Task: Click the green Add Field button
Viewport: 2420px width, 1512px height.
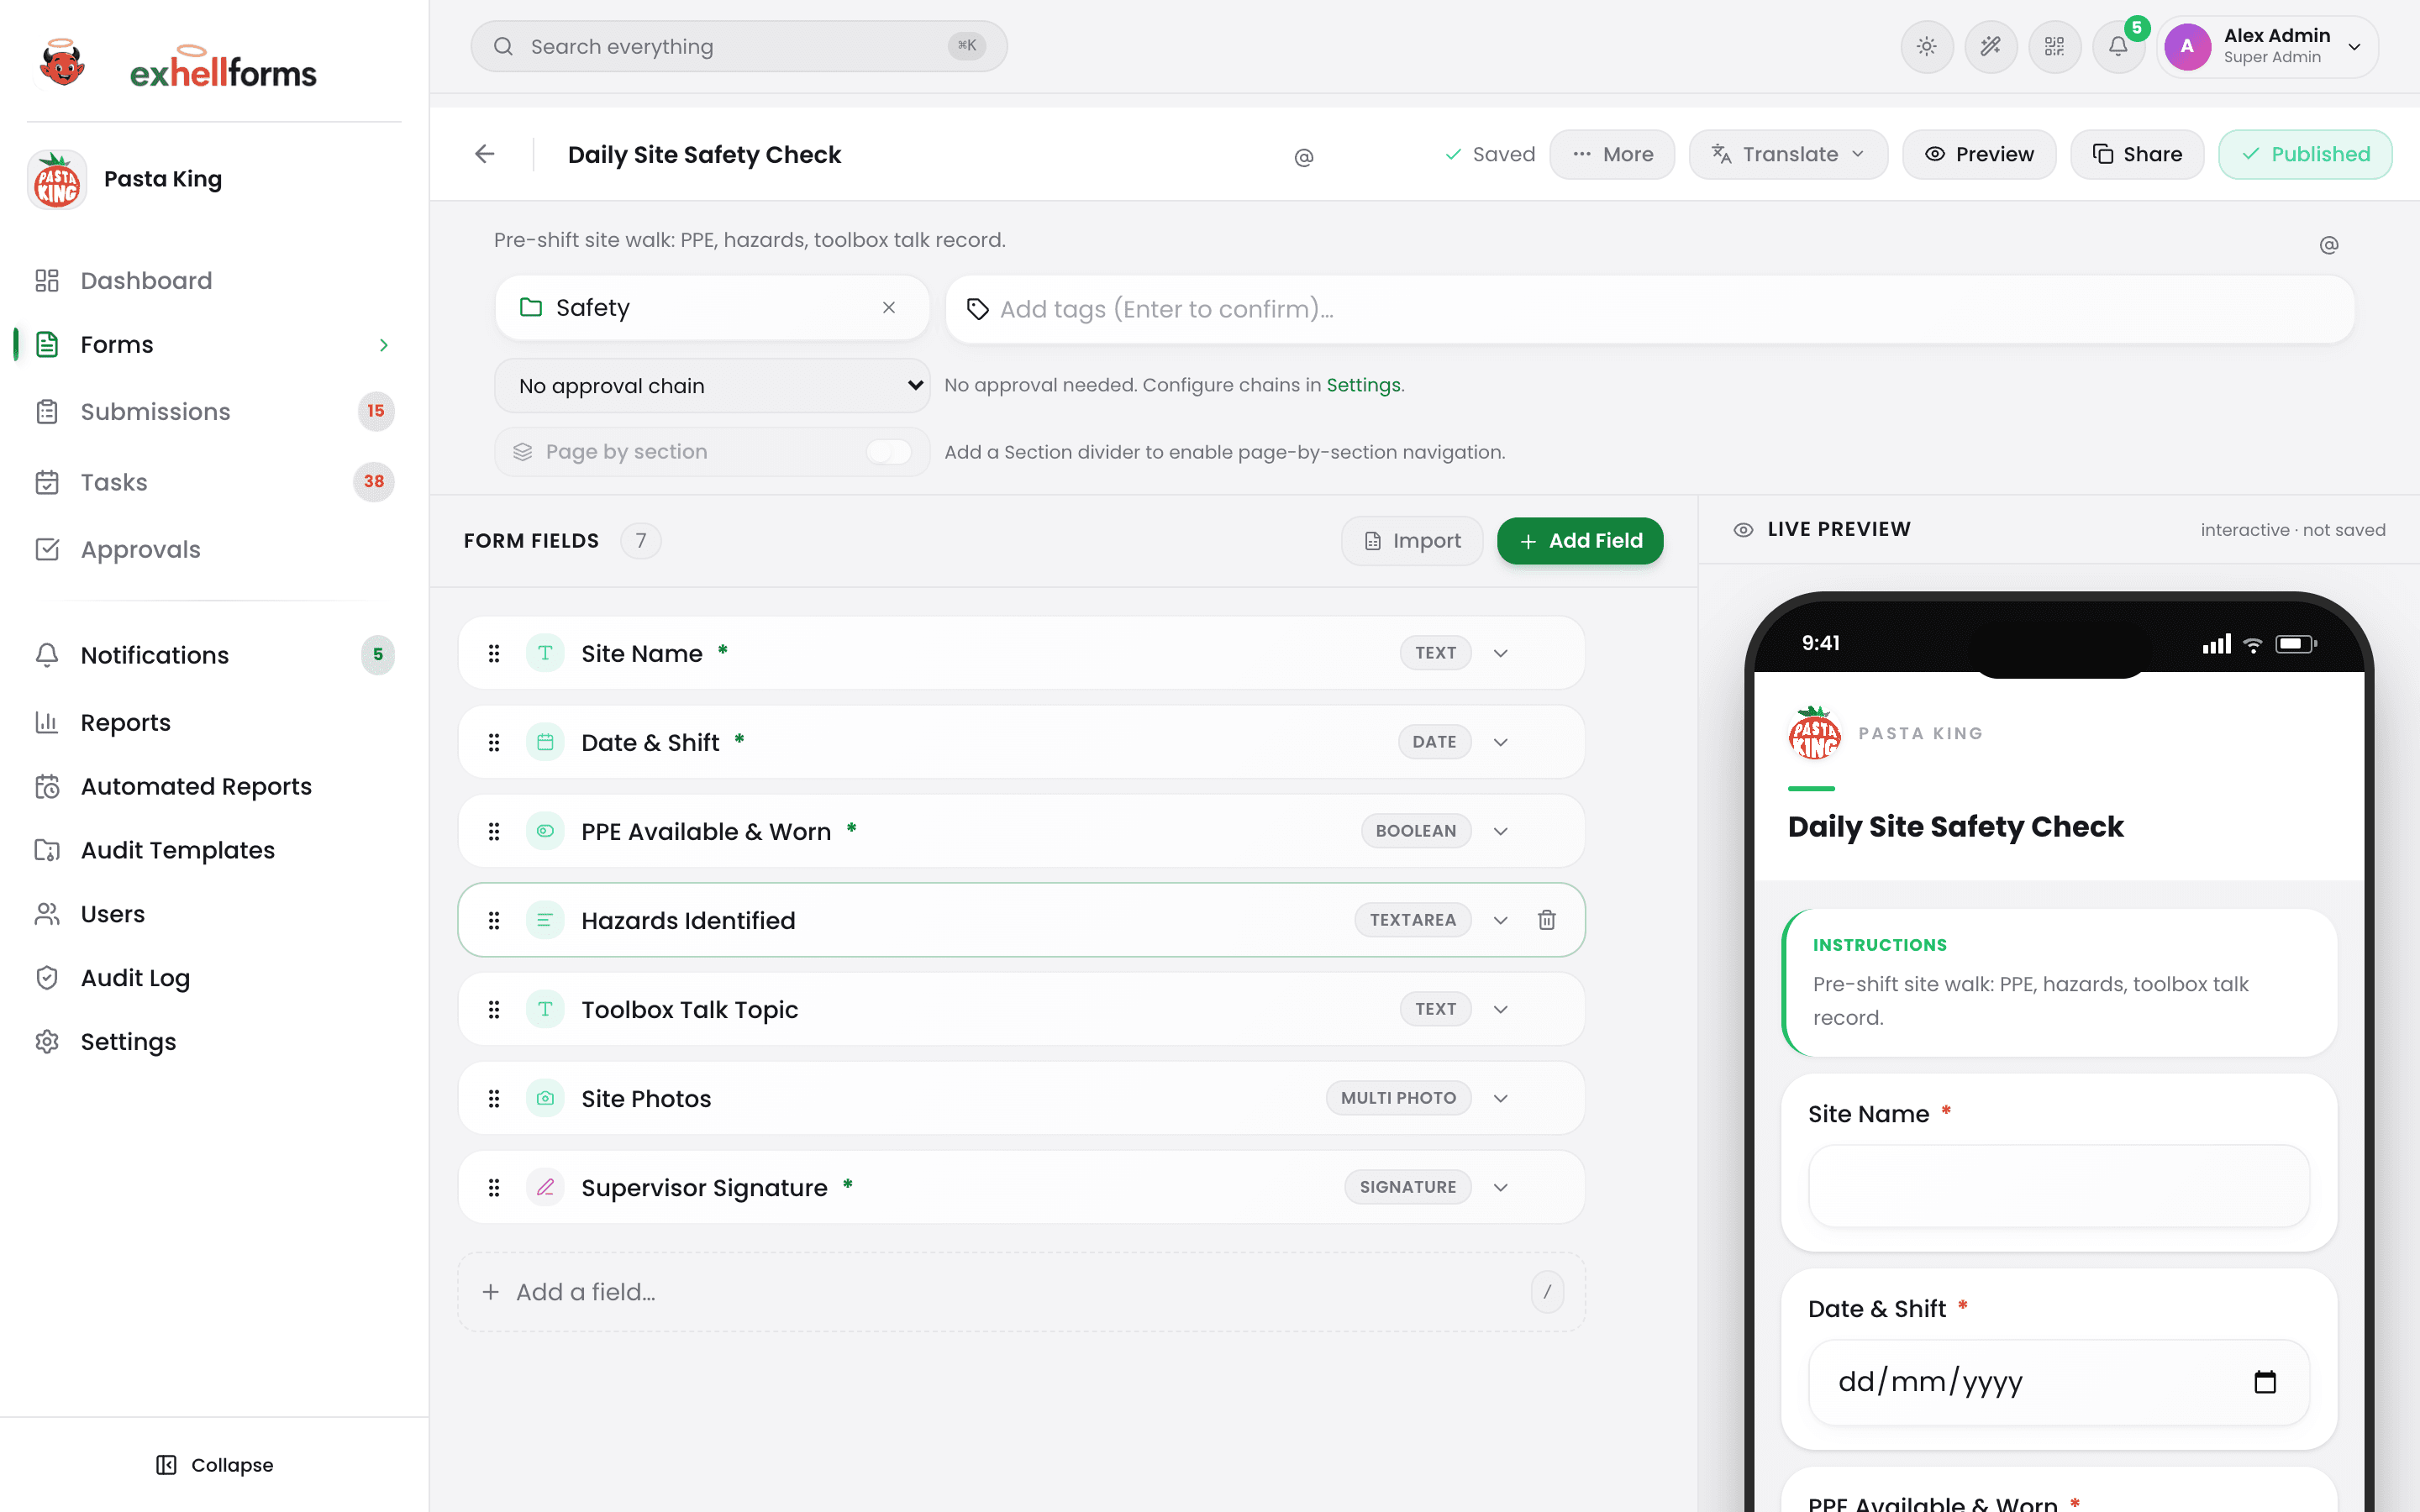Action: coord(1580,541)
